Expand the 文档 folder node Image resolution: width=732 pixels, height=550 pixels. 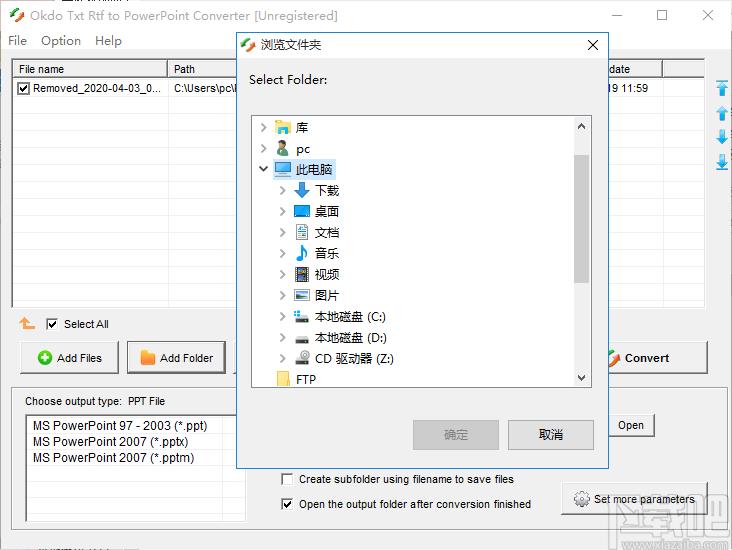[x=282, y=232]
